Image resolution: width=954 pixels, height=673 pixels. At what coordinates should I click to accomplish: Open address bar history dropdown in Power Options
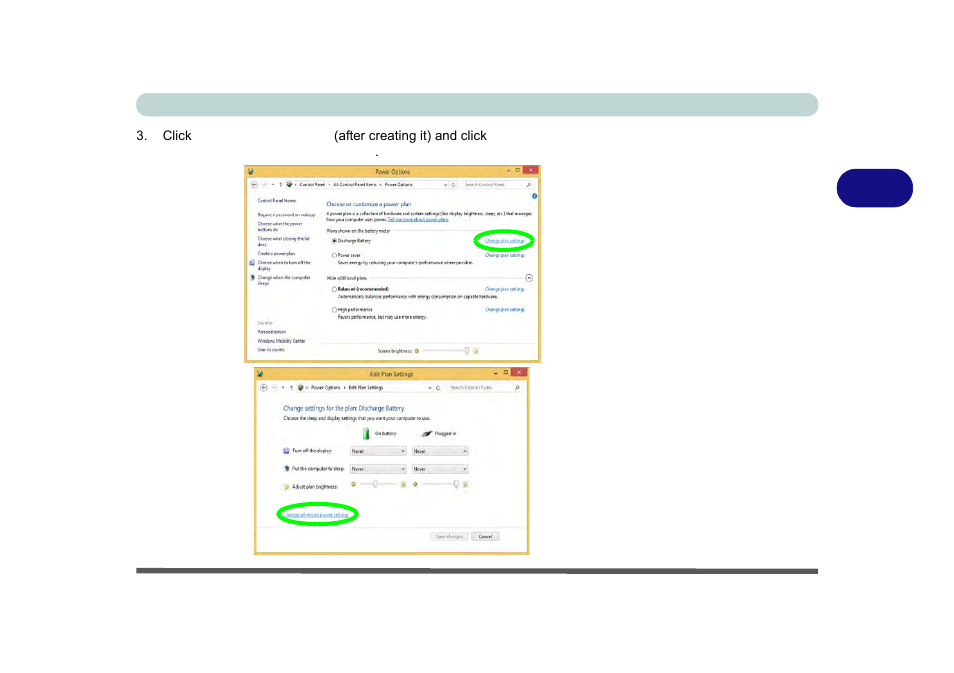tap(445, 184)
